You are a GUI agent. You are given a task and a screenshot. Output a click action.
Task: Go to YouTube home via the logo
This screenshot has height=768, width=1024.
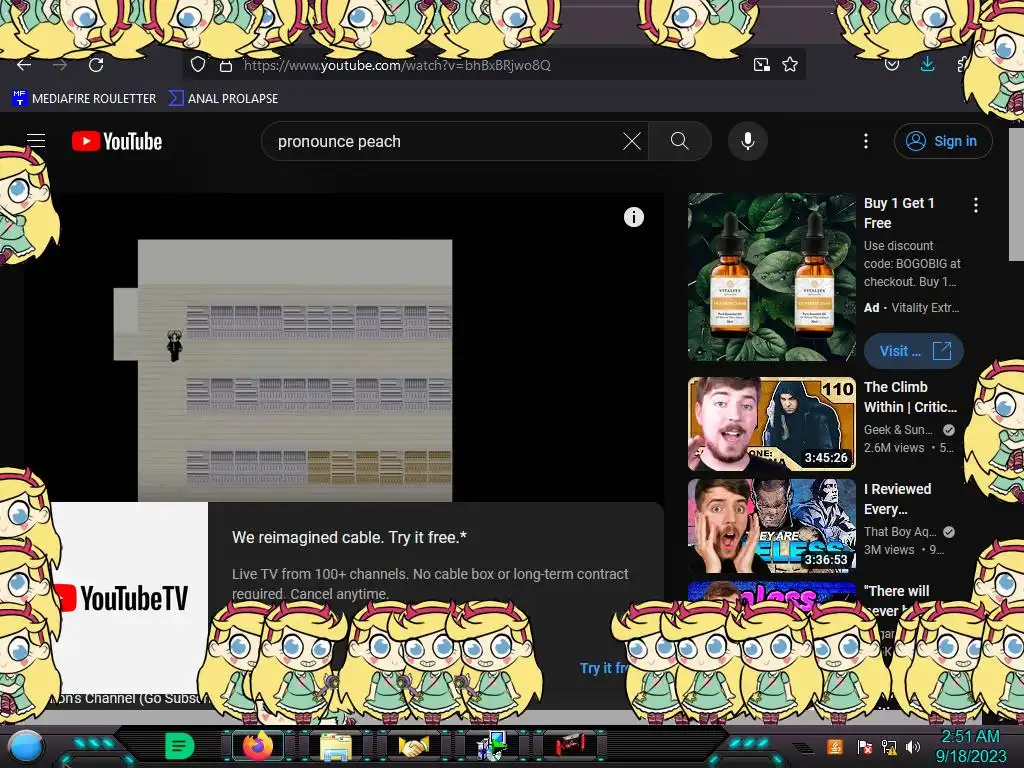[117, 141]
